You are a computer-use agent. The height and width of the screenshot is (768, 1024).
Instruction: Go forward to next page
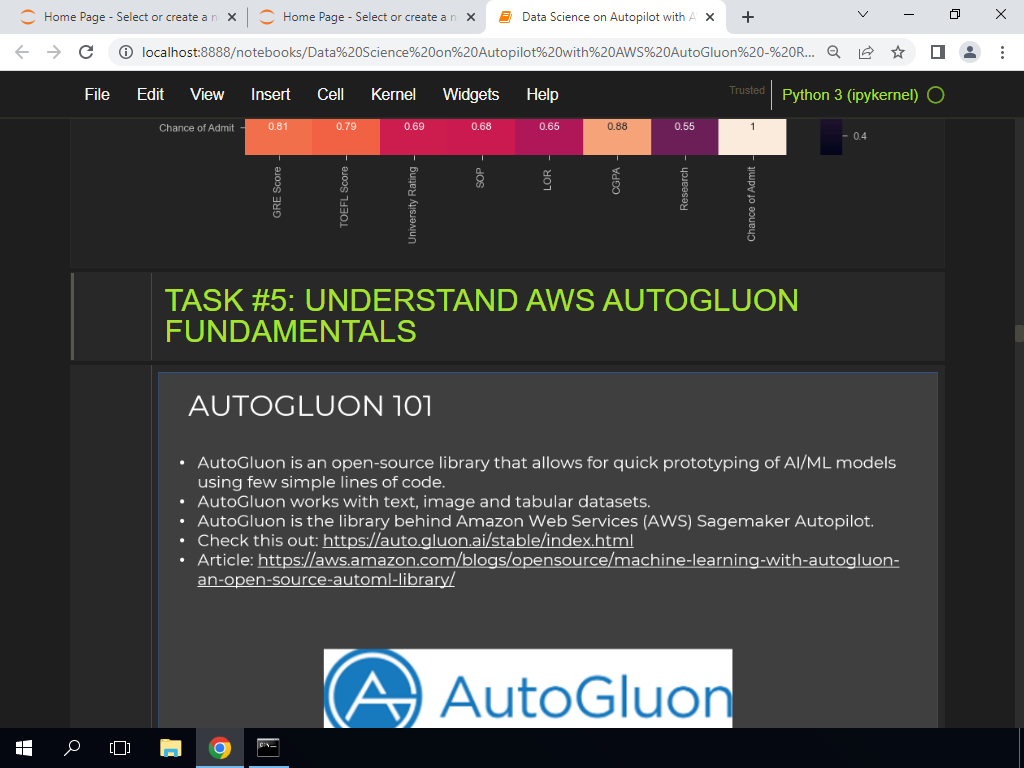coord(54,52)
